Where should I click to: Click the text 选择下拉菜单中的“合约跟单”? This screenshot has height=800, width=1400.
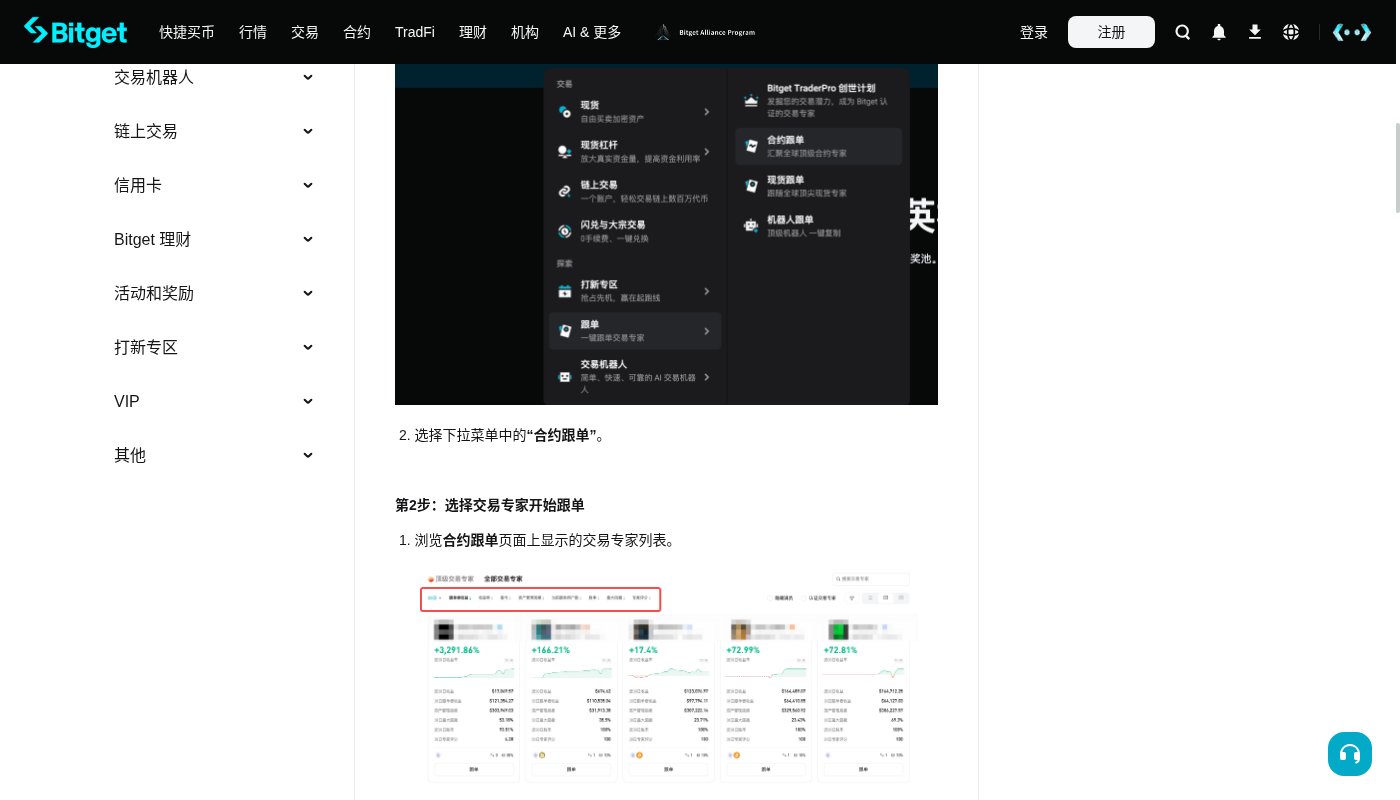click(x=510, y=435)
